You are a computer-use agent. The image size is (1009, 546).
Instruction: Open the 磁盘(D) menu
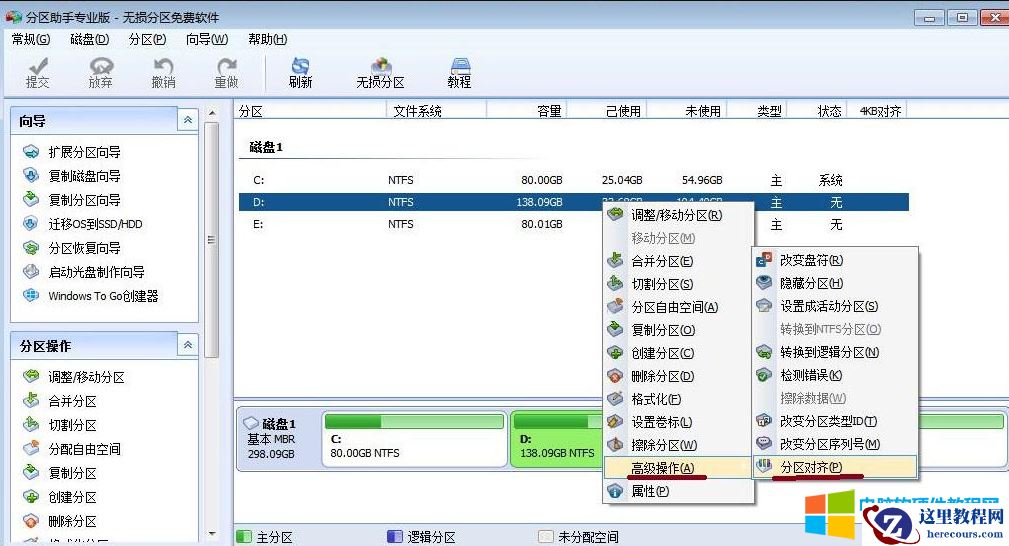click(x=89, y=39)
